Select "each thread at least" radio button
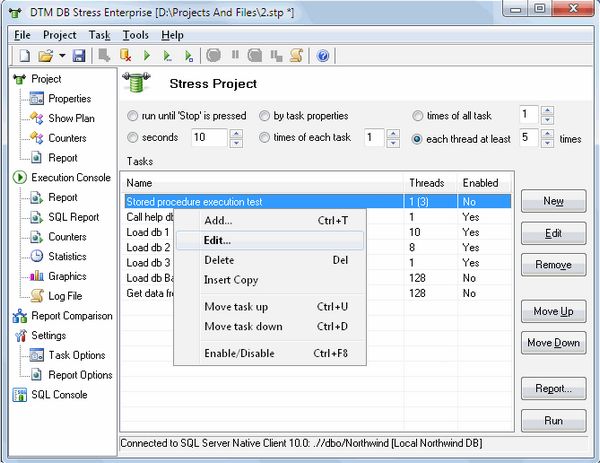This screenshot has width=600, height=463. tap(417, 139)
